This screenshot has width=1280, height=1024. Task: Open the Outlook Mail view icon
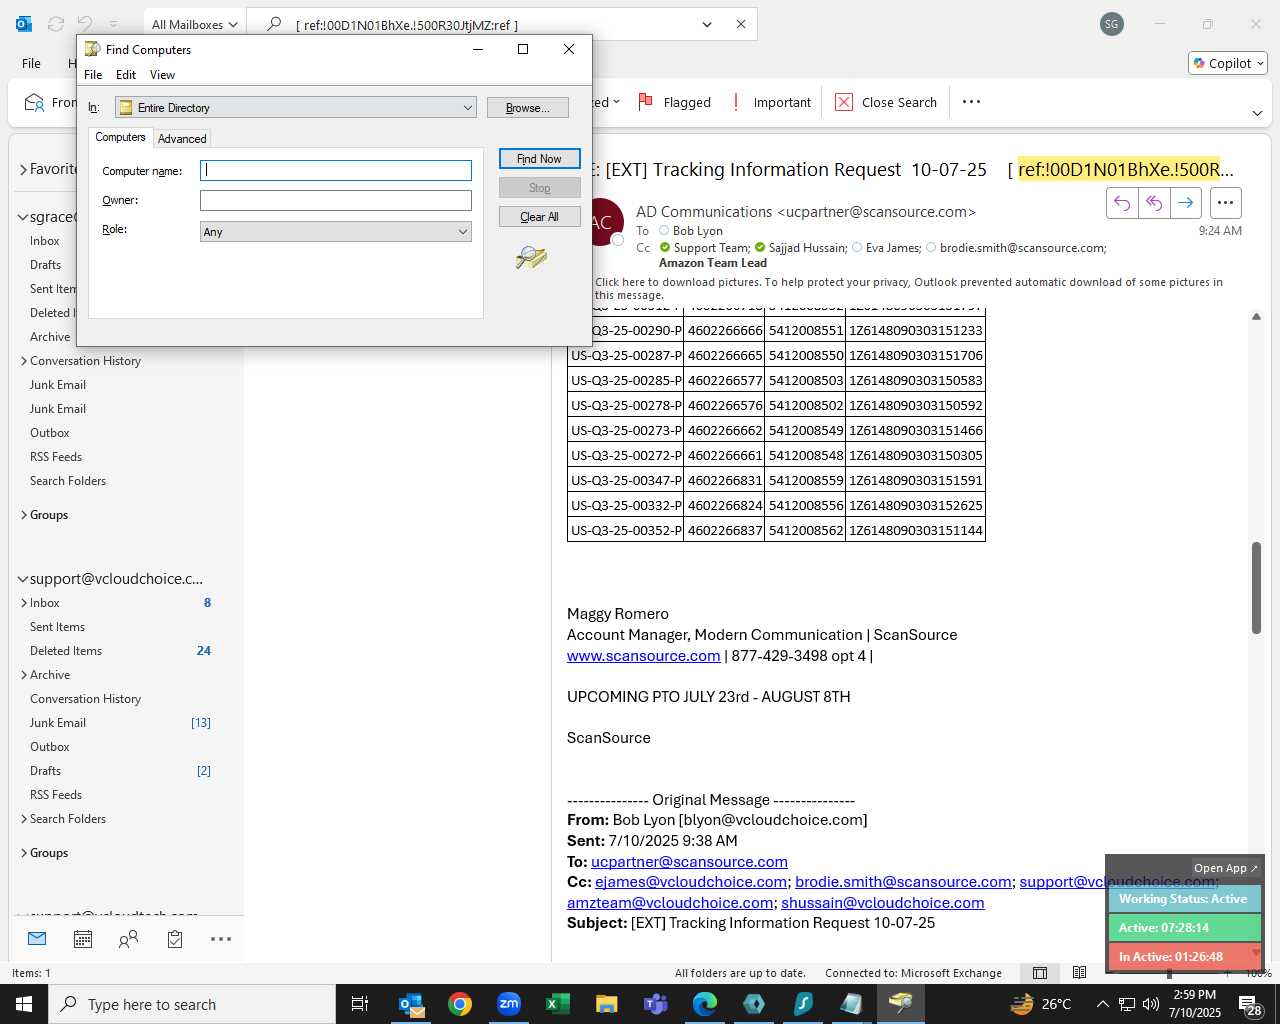pos(37,939)
